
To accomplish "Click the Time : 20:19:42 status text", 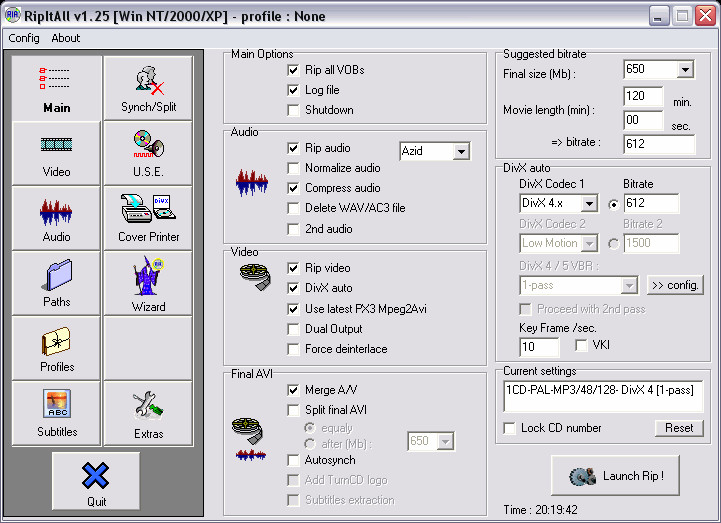I will (x=540, y=510).
